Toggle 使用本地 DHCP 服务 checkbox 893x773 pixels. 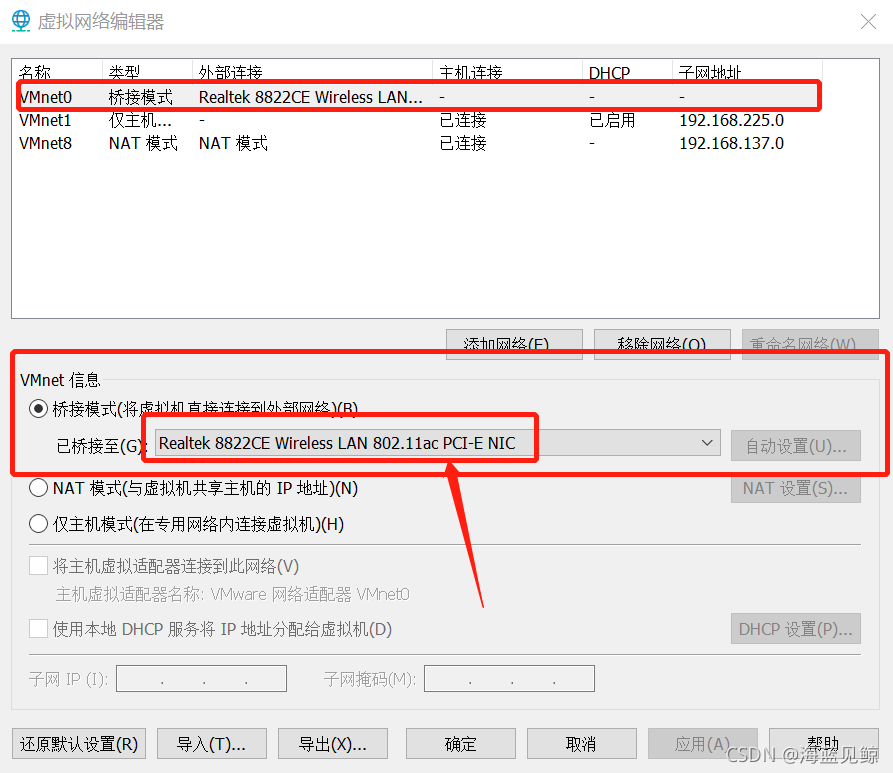[38, 629]
